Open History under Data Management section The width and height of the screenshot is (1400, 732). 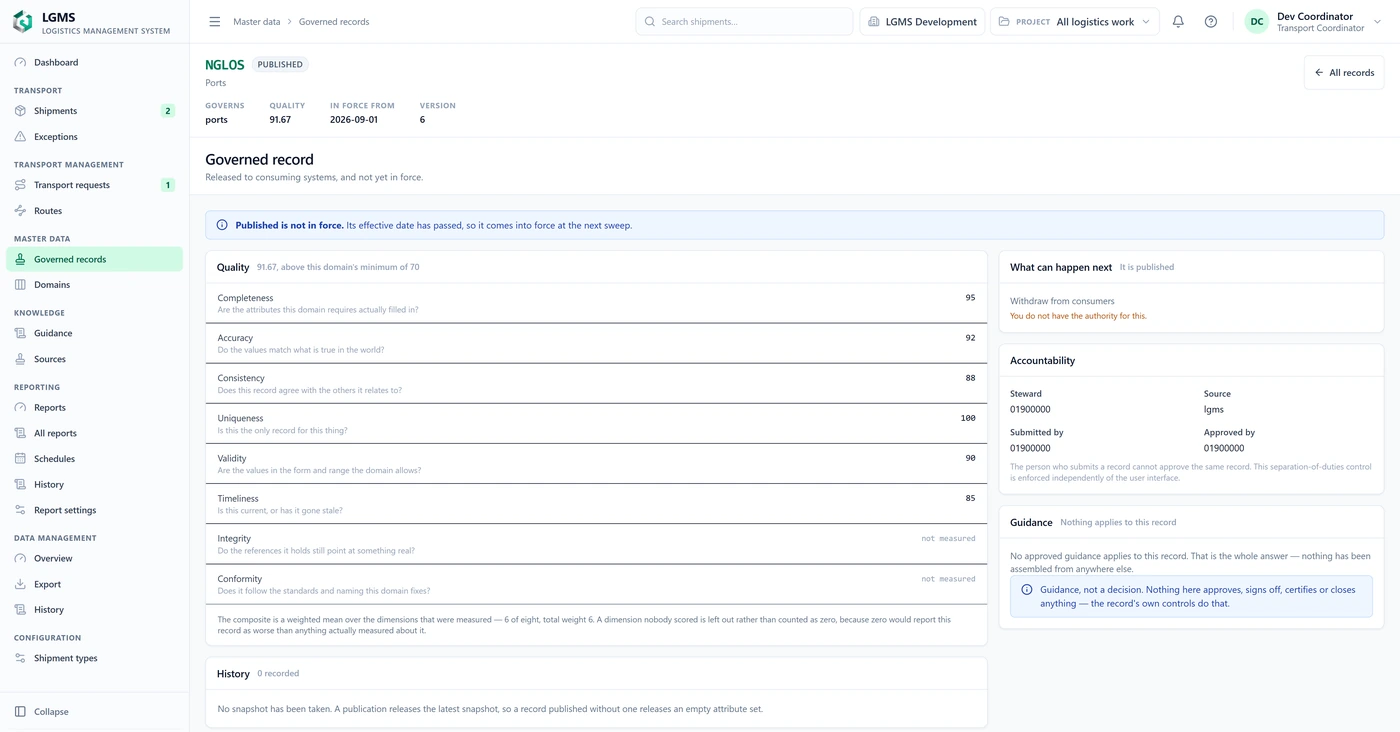[95, 610]
